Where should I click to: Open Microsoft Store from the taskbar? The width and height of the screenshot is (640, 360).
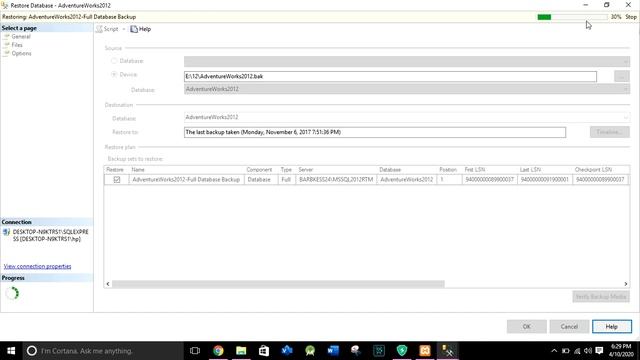click(264, 351)
